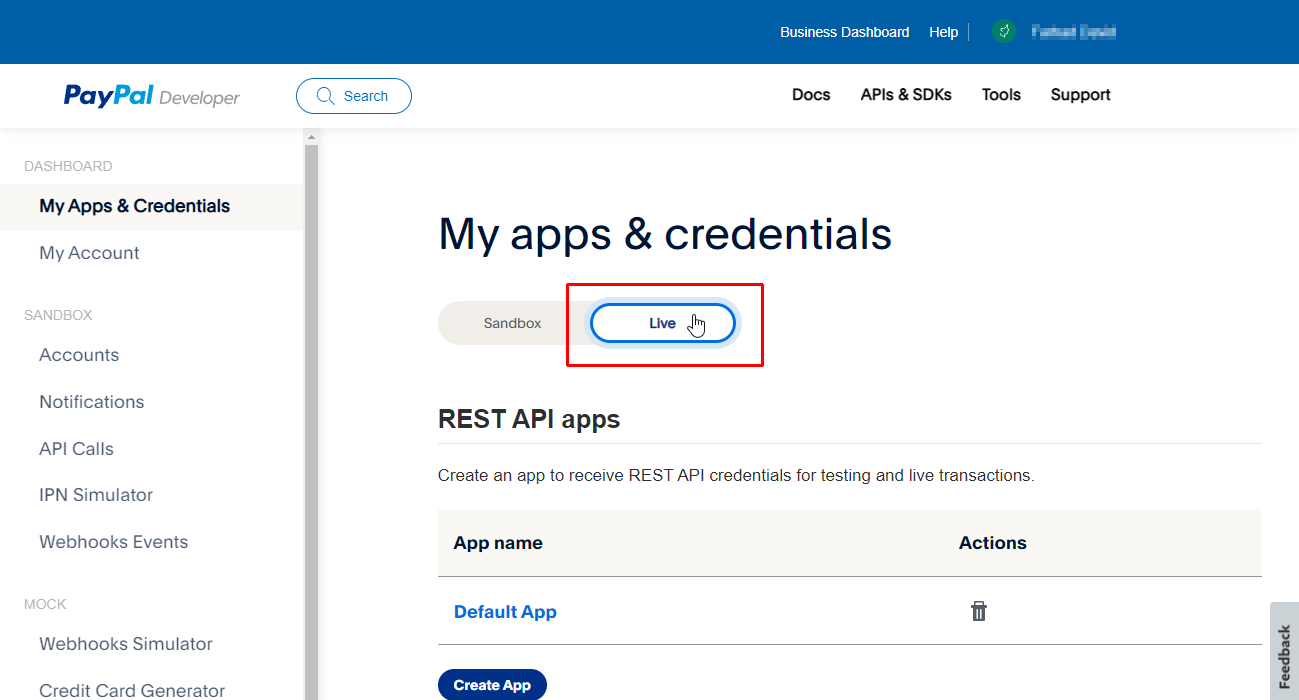Image resolution: width=1299 pixels, height=700 pixels.
Task: Click the REST API apps heading
Action: (x=529, y=419)
